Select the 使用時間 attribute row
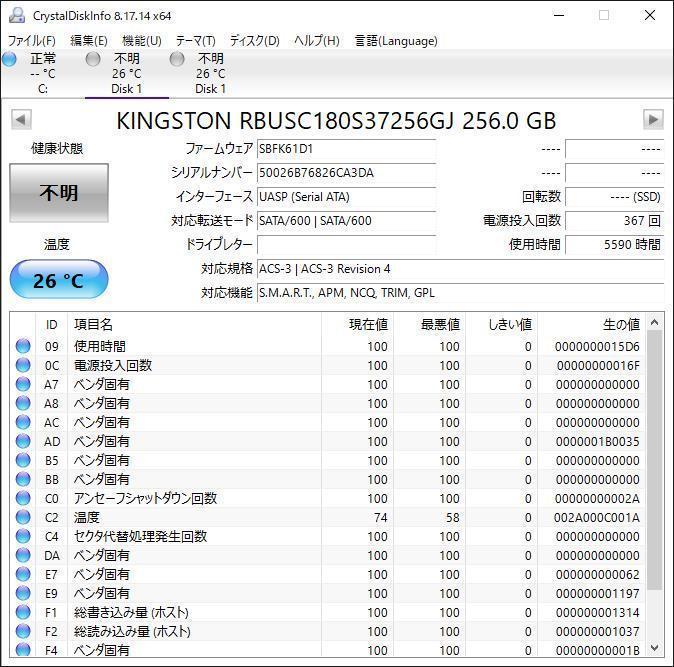Viewport: 674px width, 667px height. tap(328, 346)
